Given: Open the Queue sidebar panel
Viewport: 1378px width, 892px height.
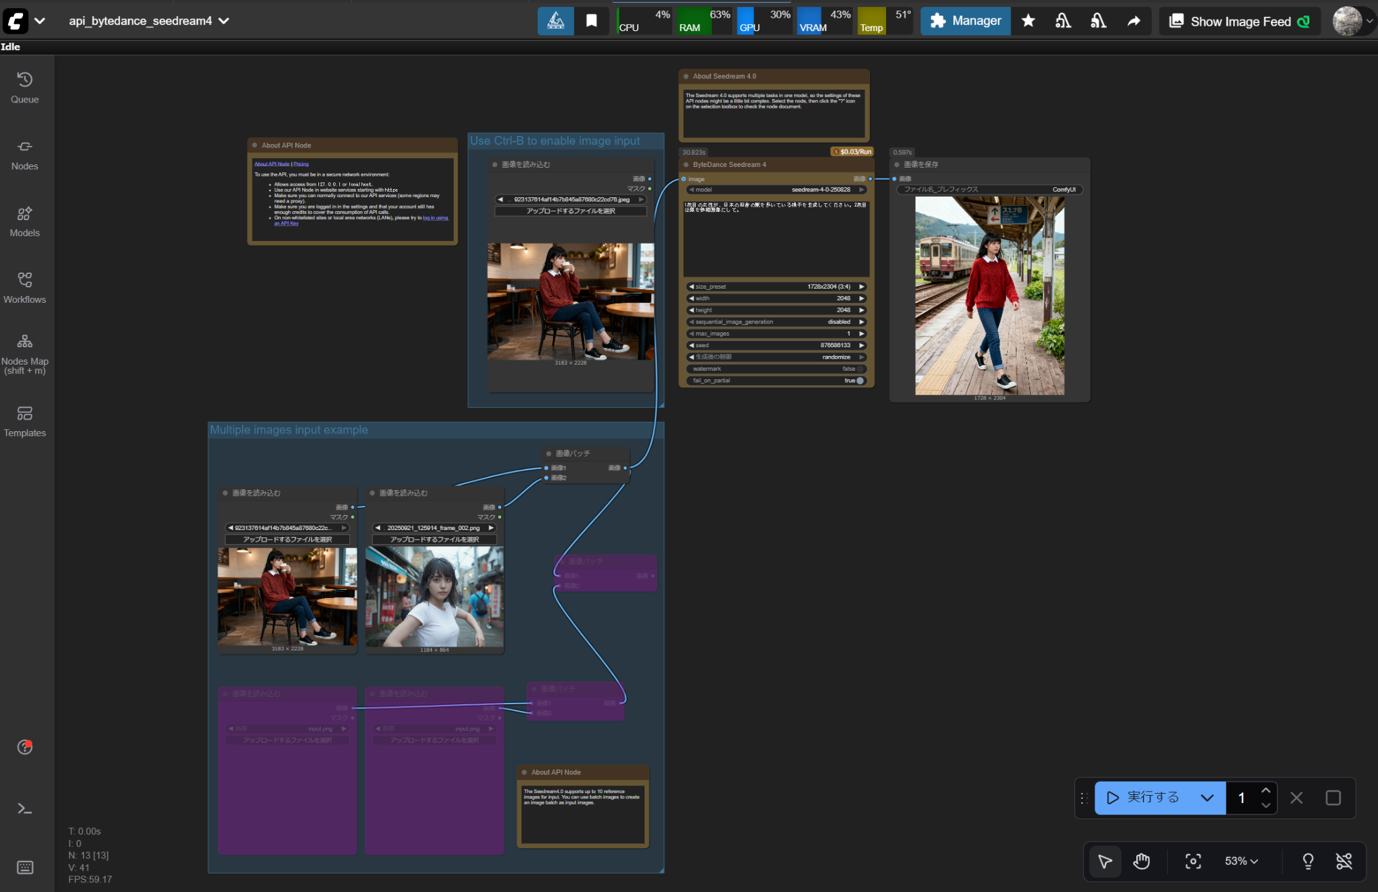Looking at the screenshot, I should tap(25, 87).
